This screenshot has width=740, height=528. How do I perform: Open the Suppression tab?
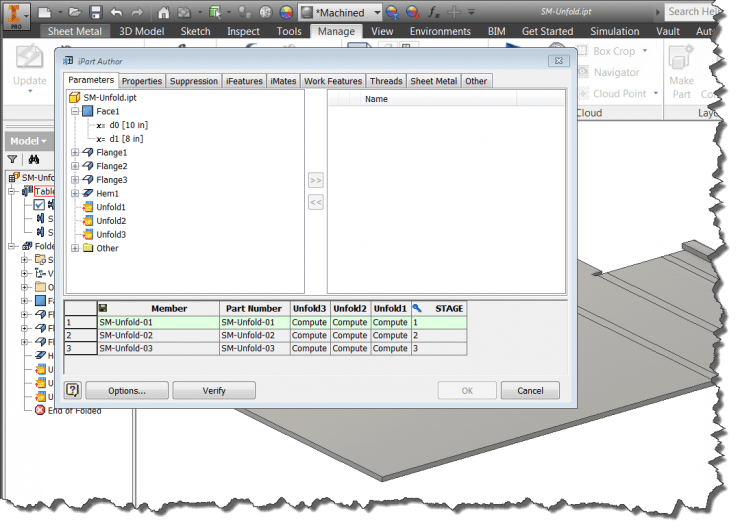[193, 81]
